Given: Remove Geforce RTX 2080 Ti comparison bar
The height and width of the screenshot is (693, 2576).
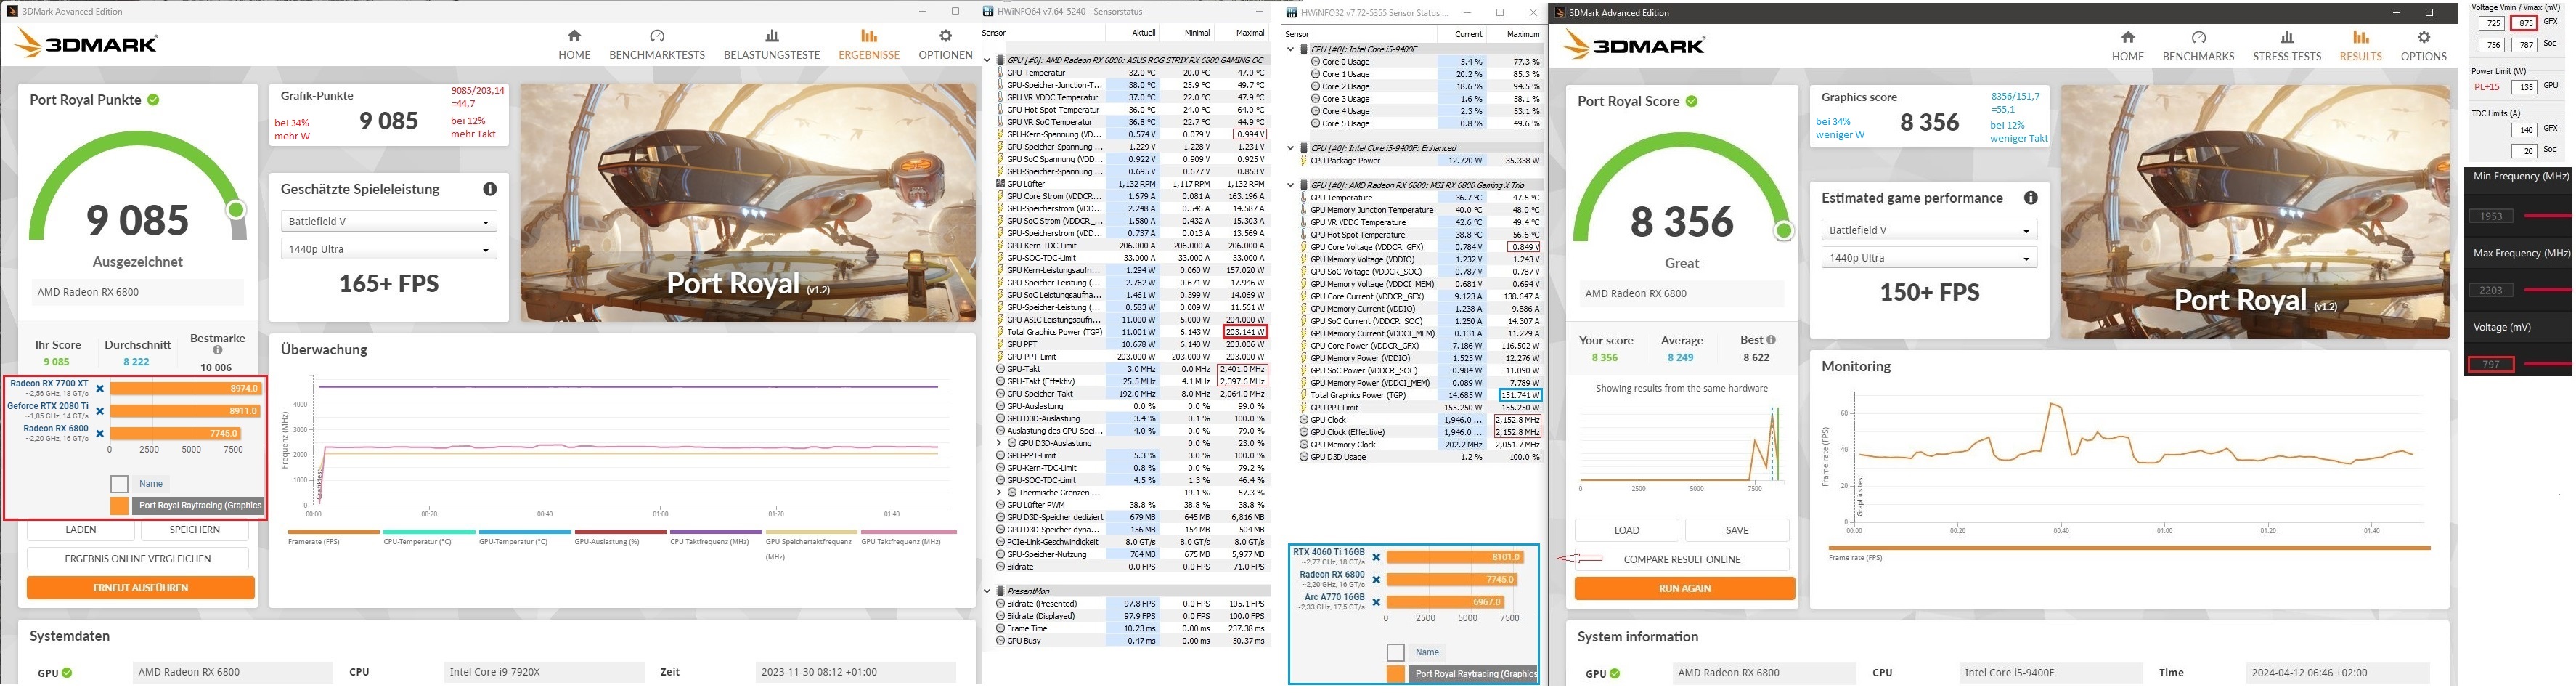Looking at the screenshot, I should click(100, 411).
